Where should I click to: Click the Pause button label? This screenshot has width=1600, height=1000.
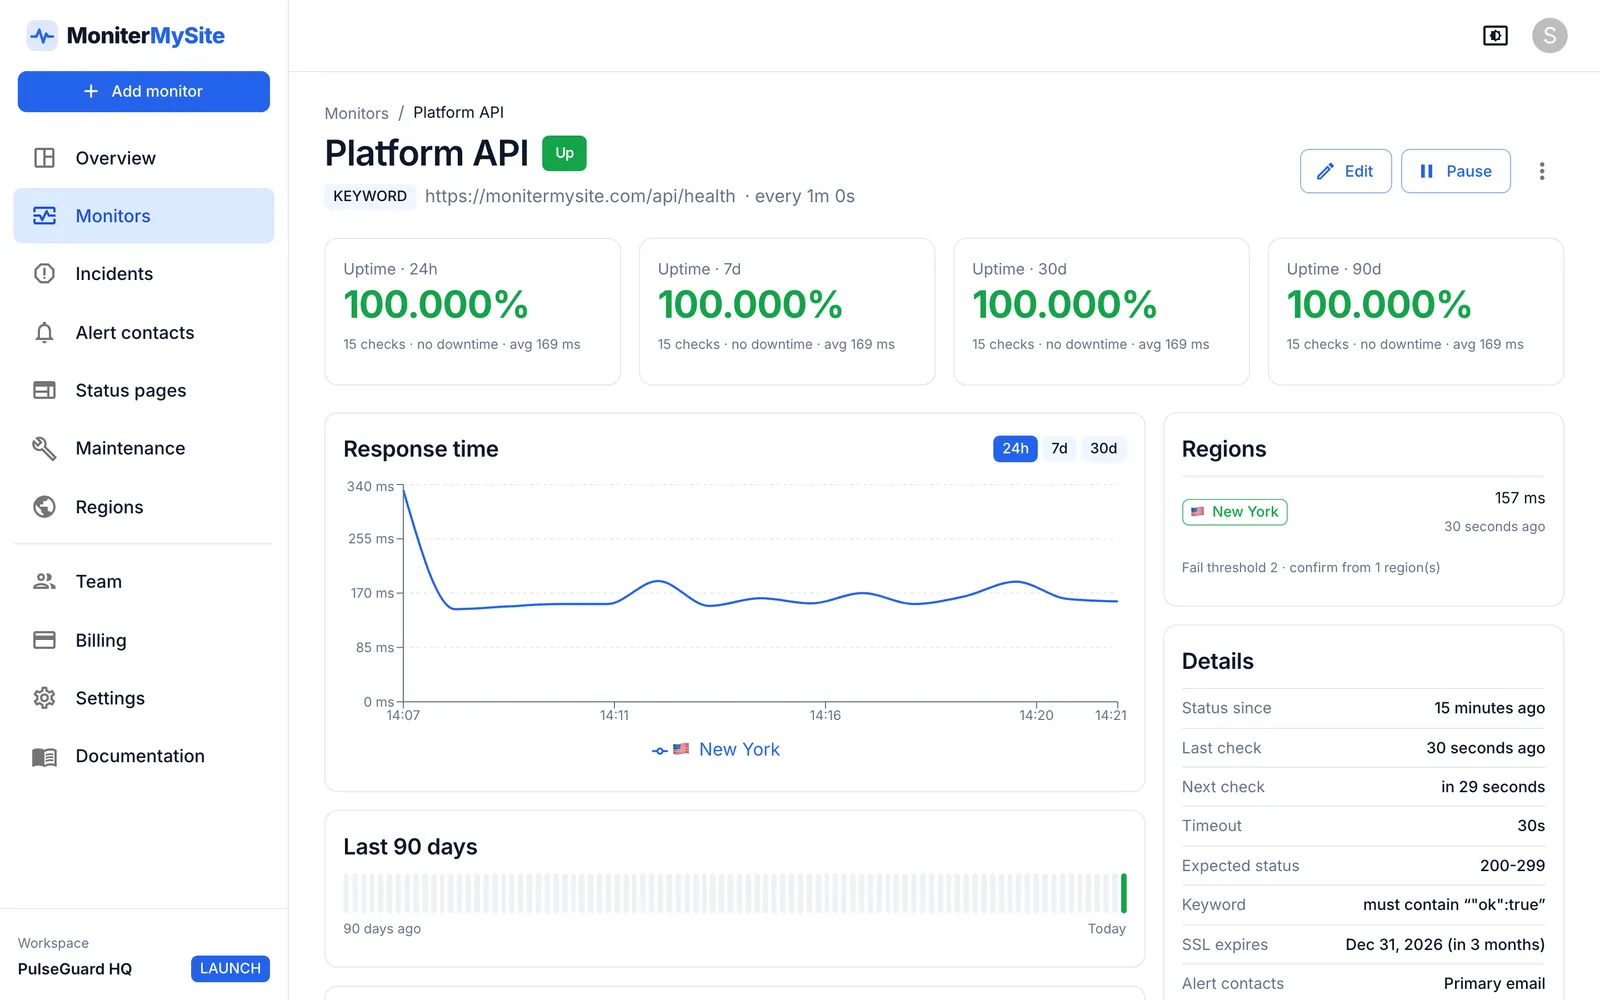pos(1468,171)
